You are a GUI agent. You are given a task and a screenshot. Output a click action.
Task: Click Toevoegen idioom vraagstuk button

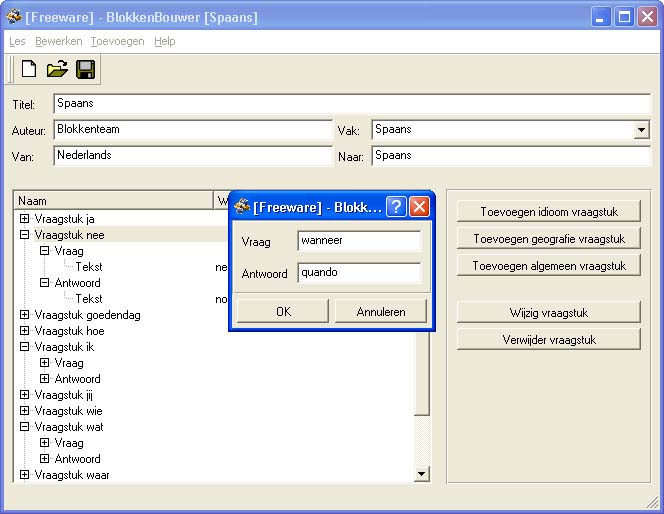(x=548, y=212)
